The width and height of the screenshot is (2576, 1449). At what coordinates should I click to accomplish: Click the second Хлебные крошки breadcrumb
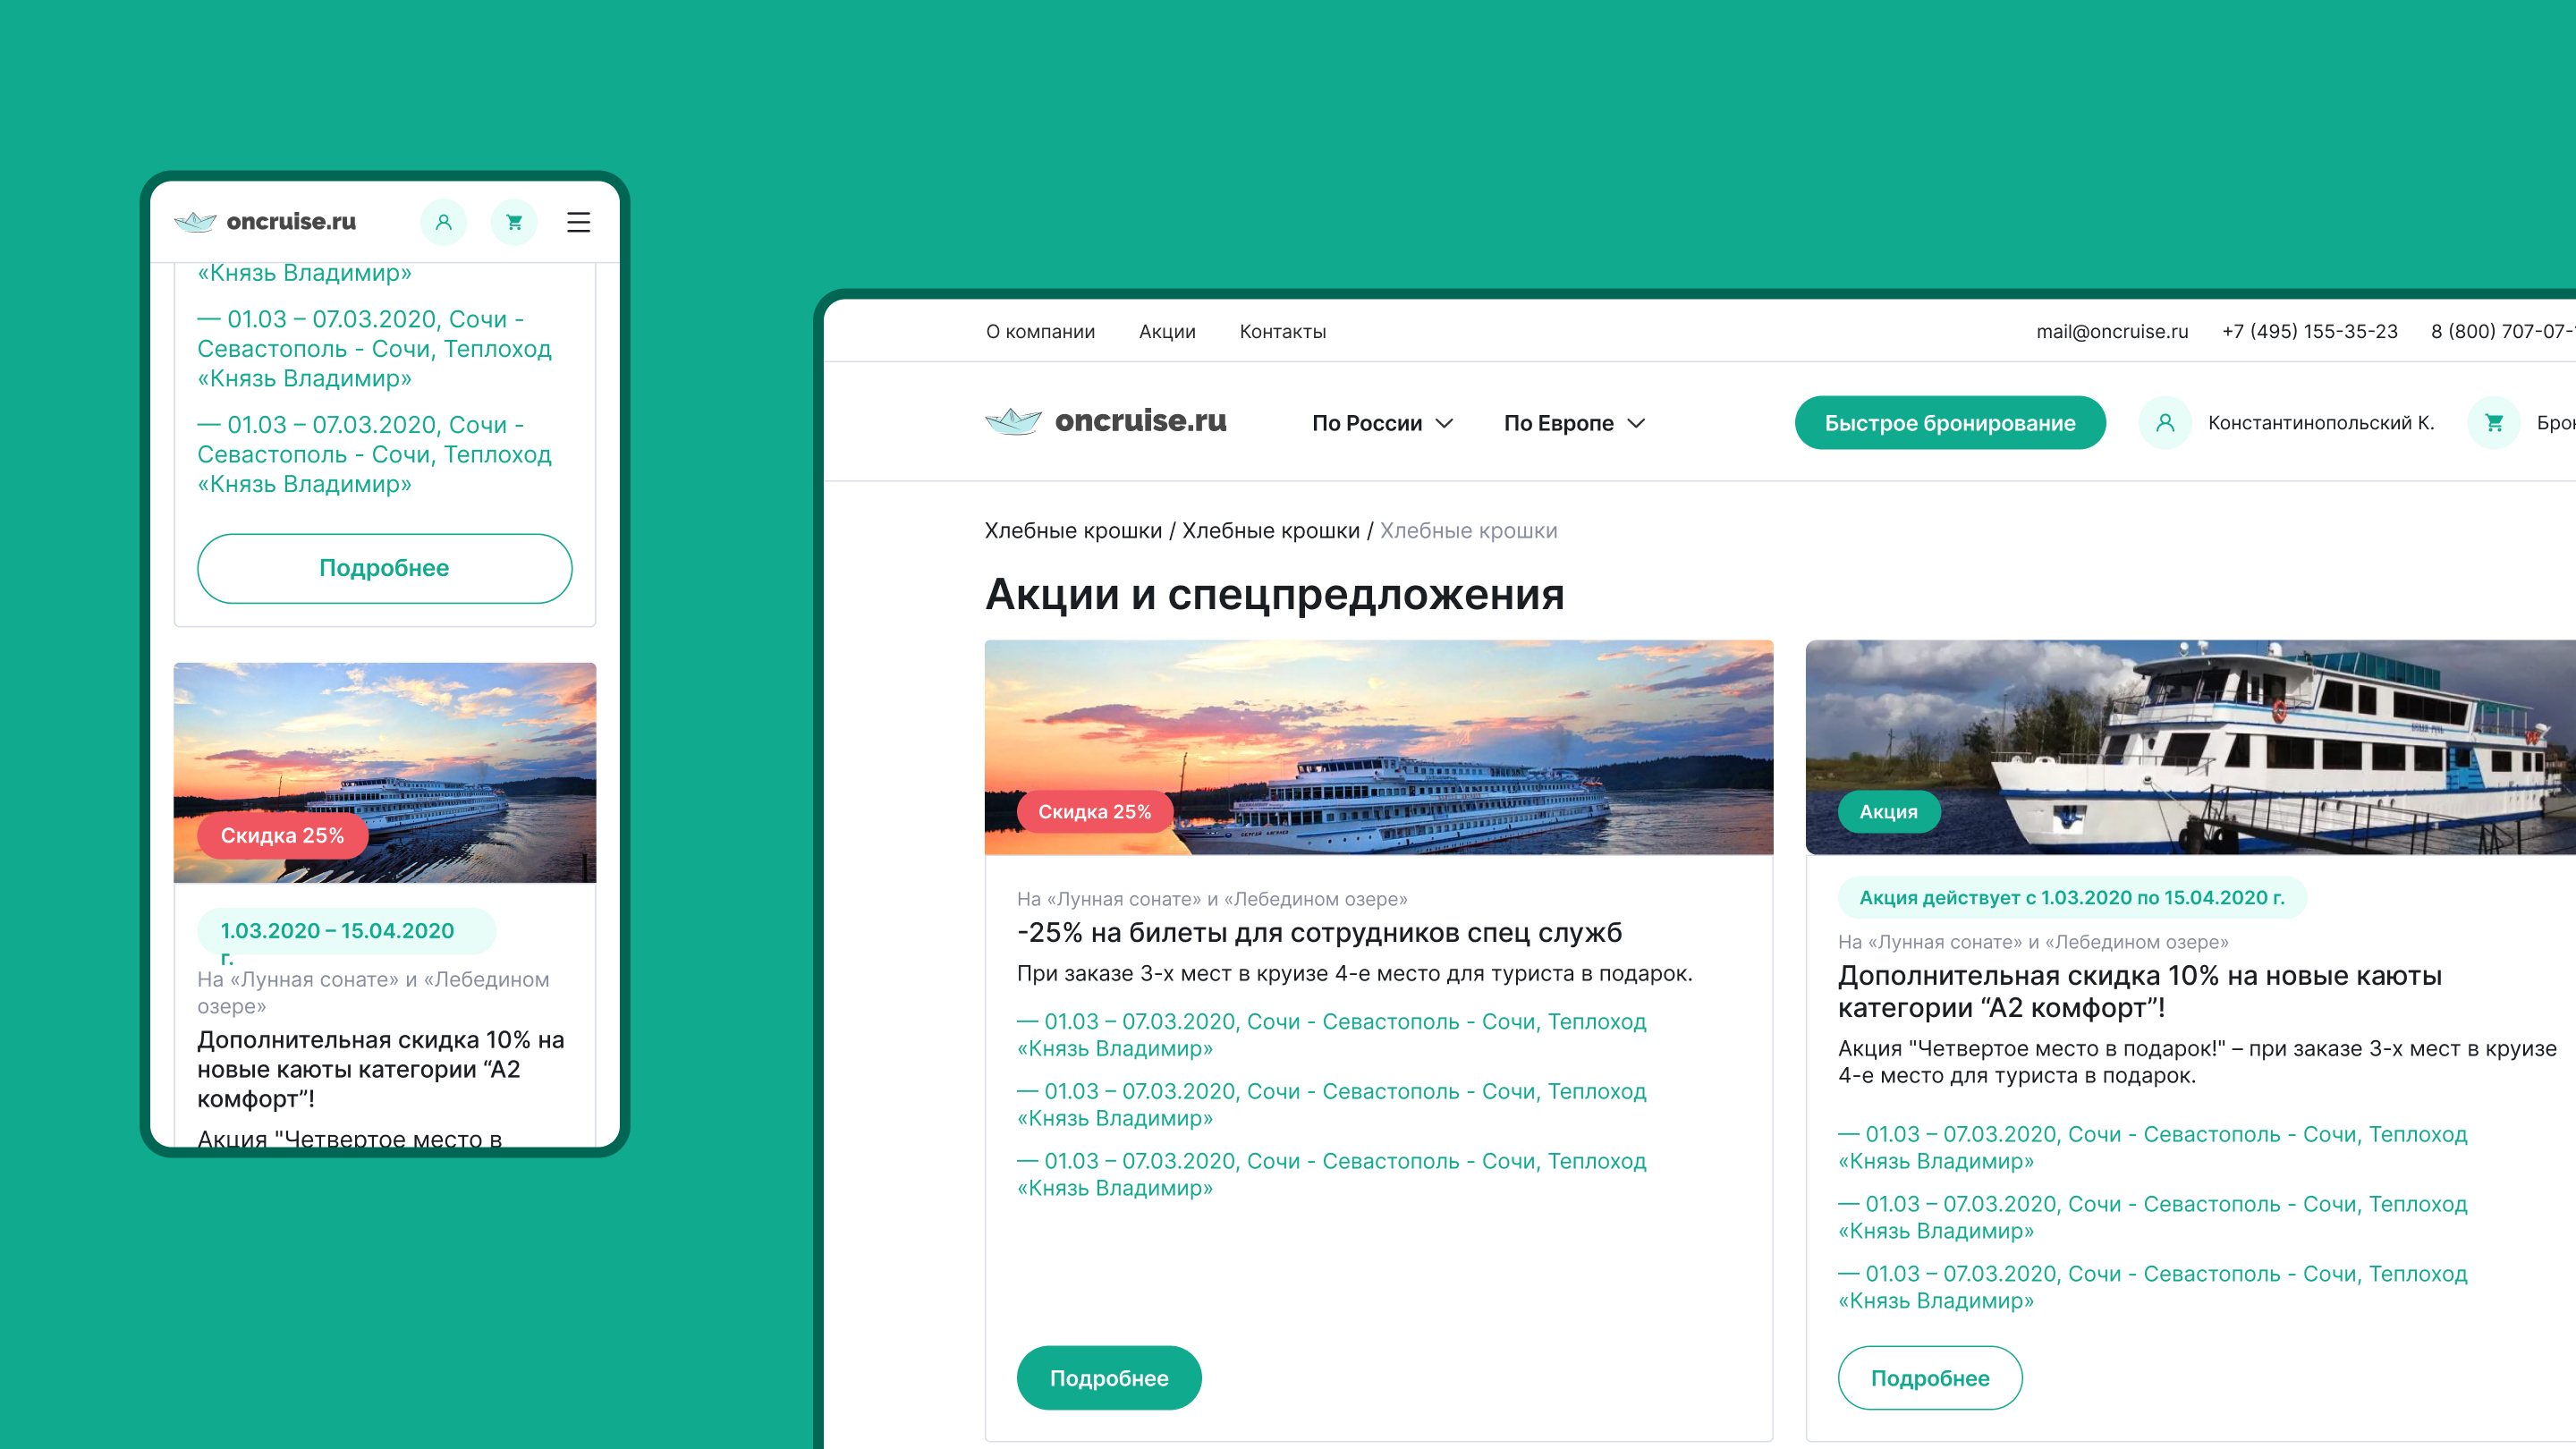click(x=1271, y=530)
